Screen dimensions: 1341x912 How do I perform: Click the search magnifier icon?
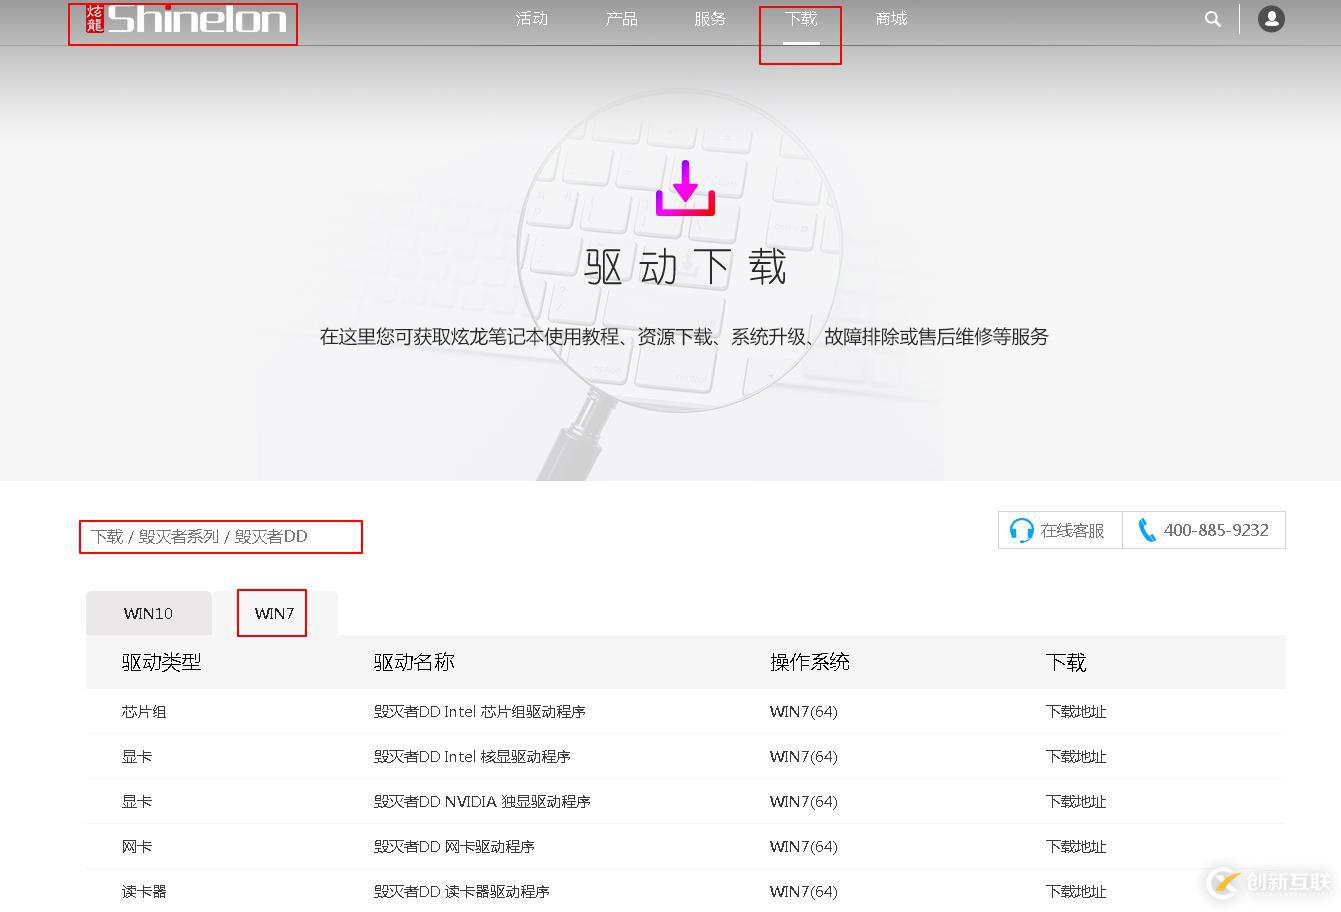(1212, 18)
